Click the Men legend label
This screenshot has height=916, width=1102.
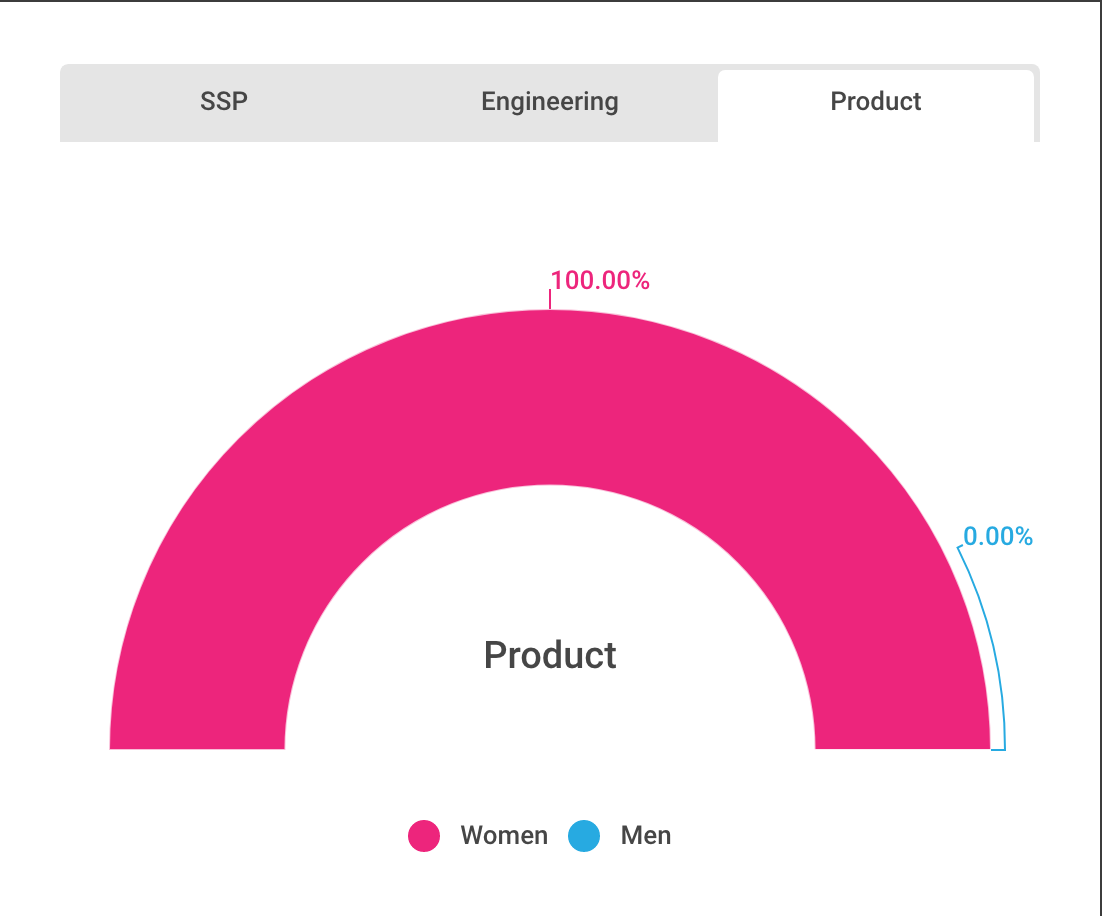coord(646,835)
